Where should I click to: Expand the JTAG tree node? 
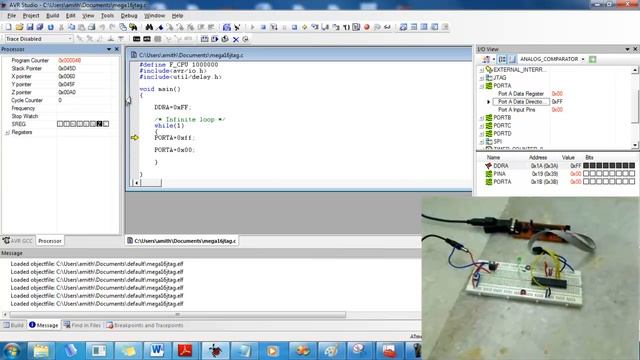[482, 78]
